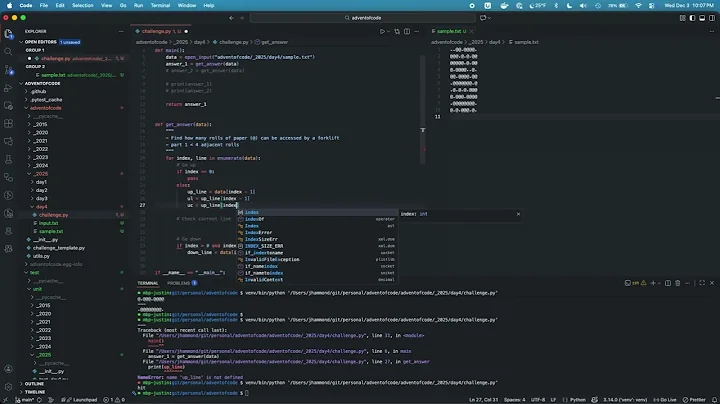Open More Actions menu for the challenge.py editor
720x404 pixels.
(x=416, y=31)
